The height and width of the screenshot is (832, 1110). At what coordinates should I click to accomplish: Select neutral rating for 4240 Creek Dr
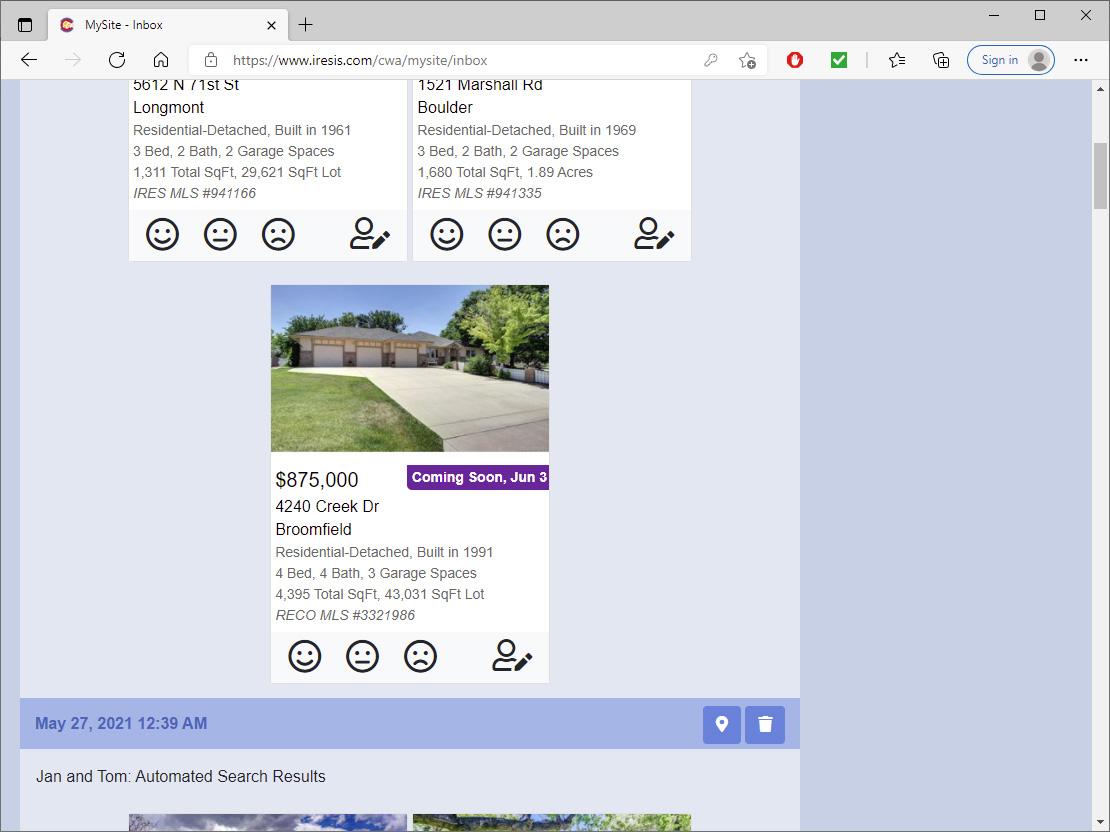[362, 657]
